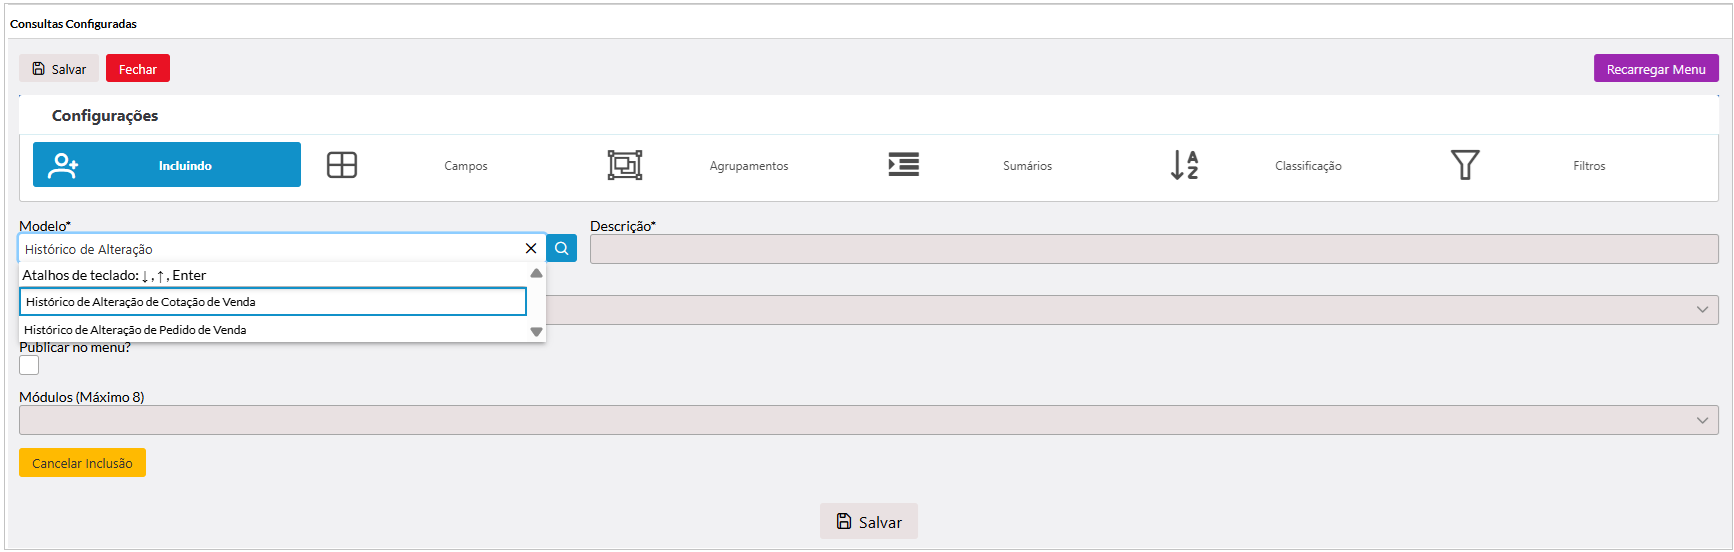Click into the Descrição text field
Screen dimensions: 1734x552
pyautogui.click(x=1153, y=249)
